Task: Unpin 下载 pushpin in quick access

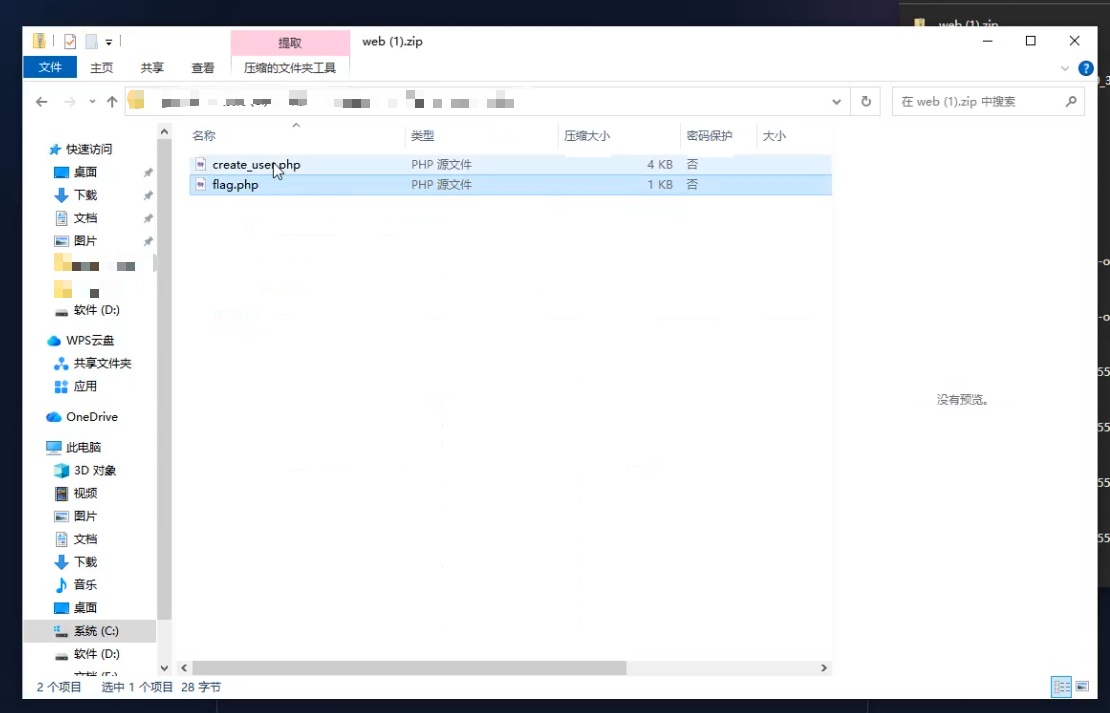Action: (148, 195)
